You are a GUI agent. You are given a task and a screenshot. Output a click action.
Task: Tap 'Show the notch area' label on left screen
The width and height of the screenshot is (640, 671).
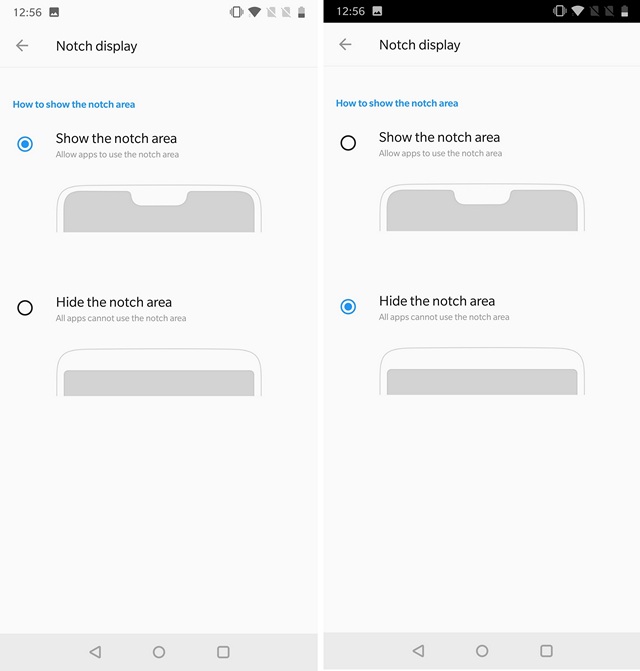click(116, 138)
